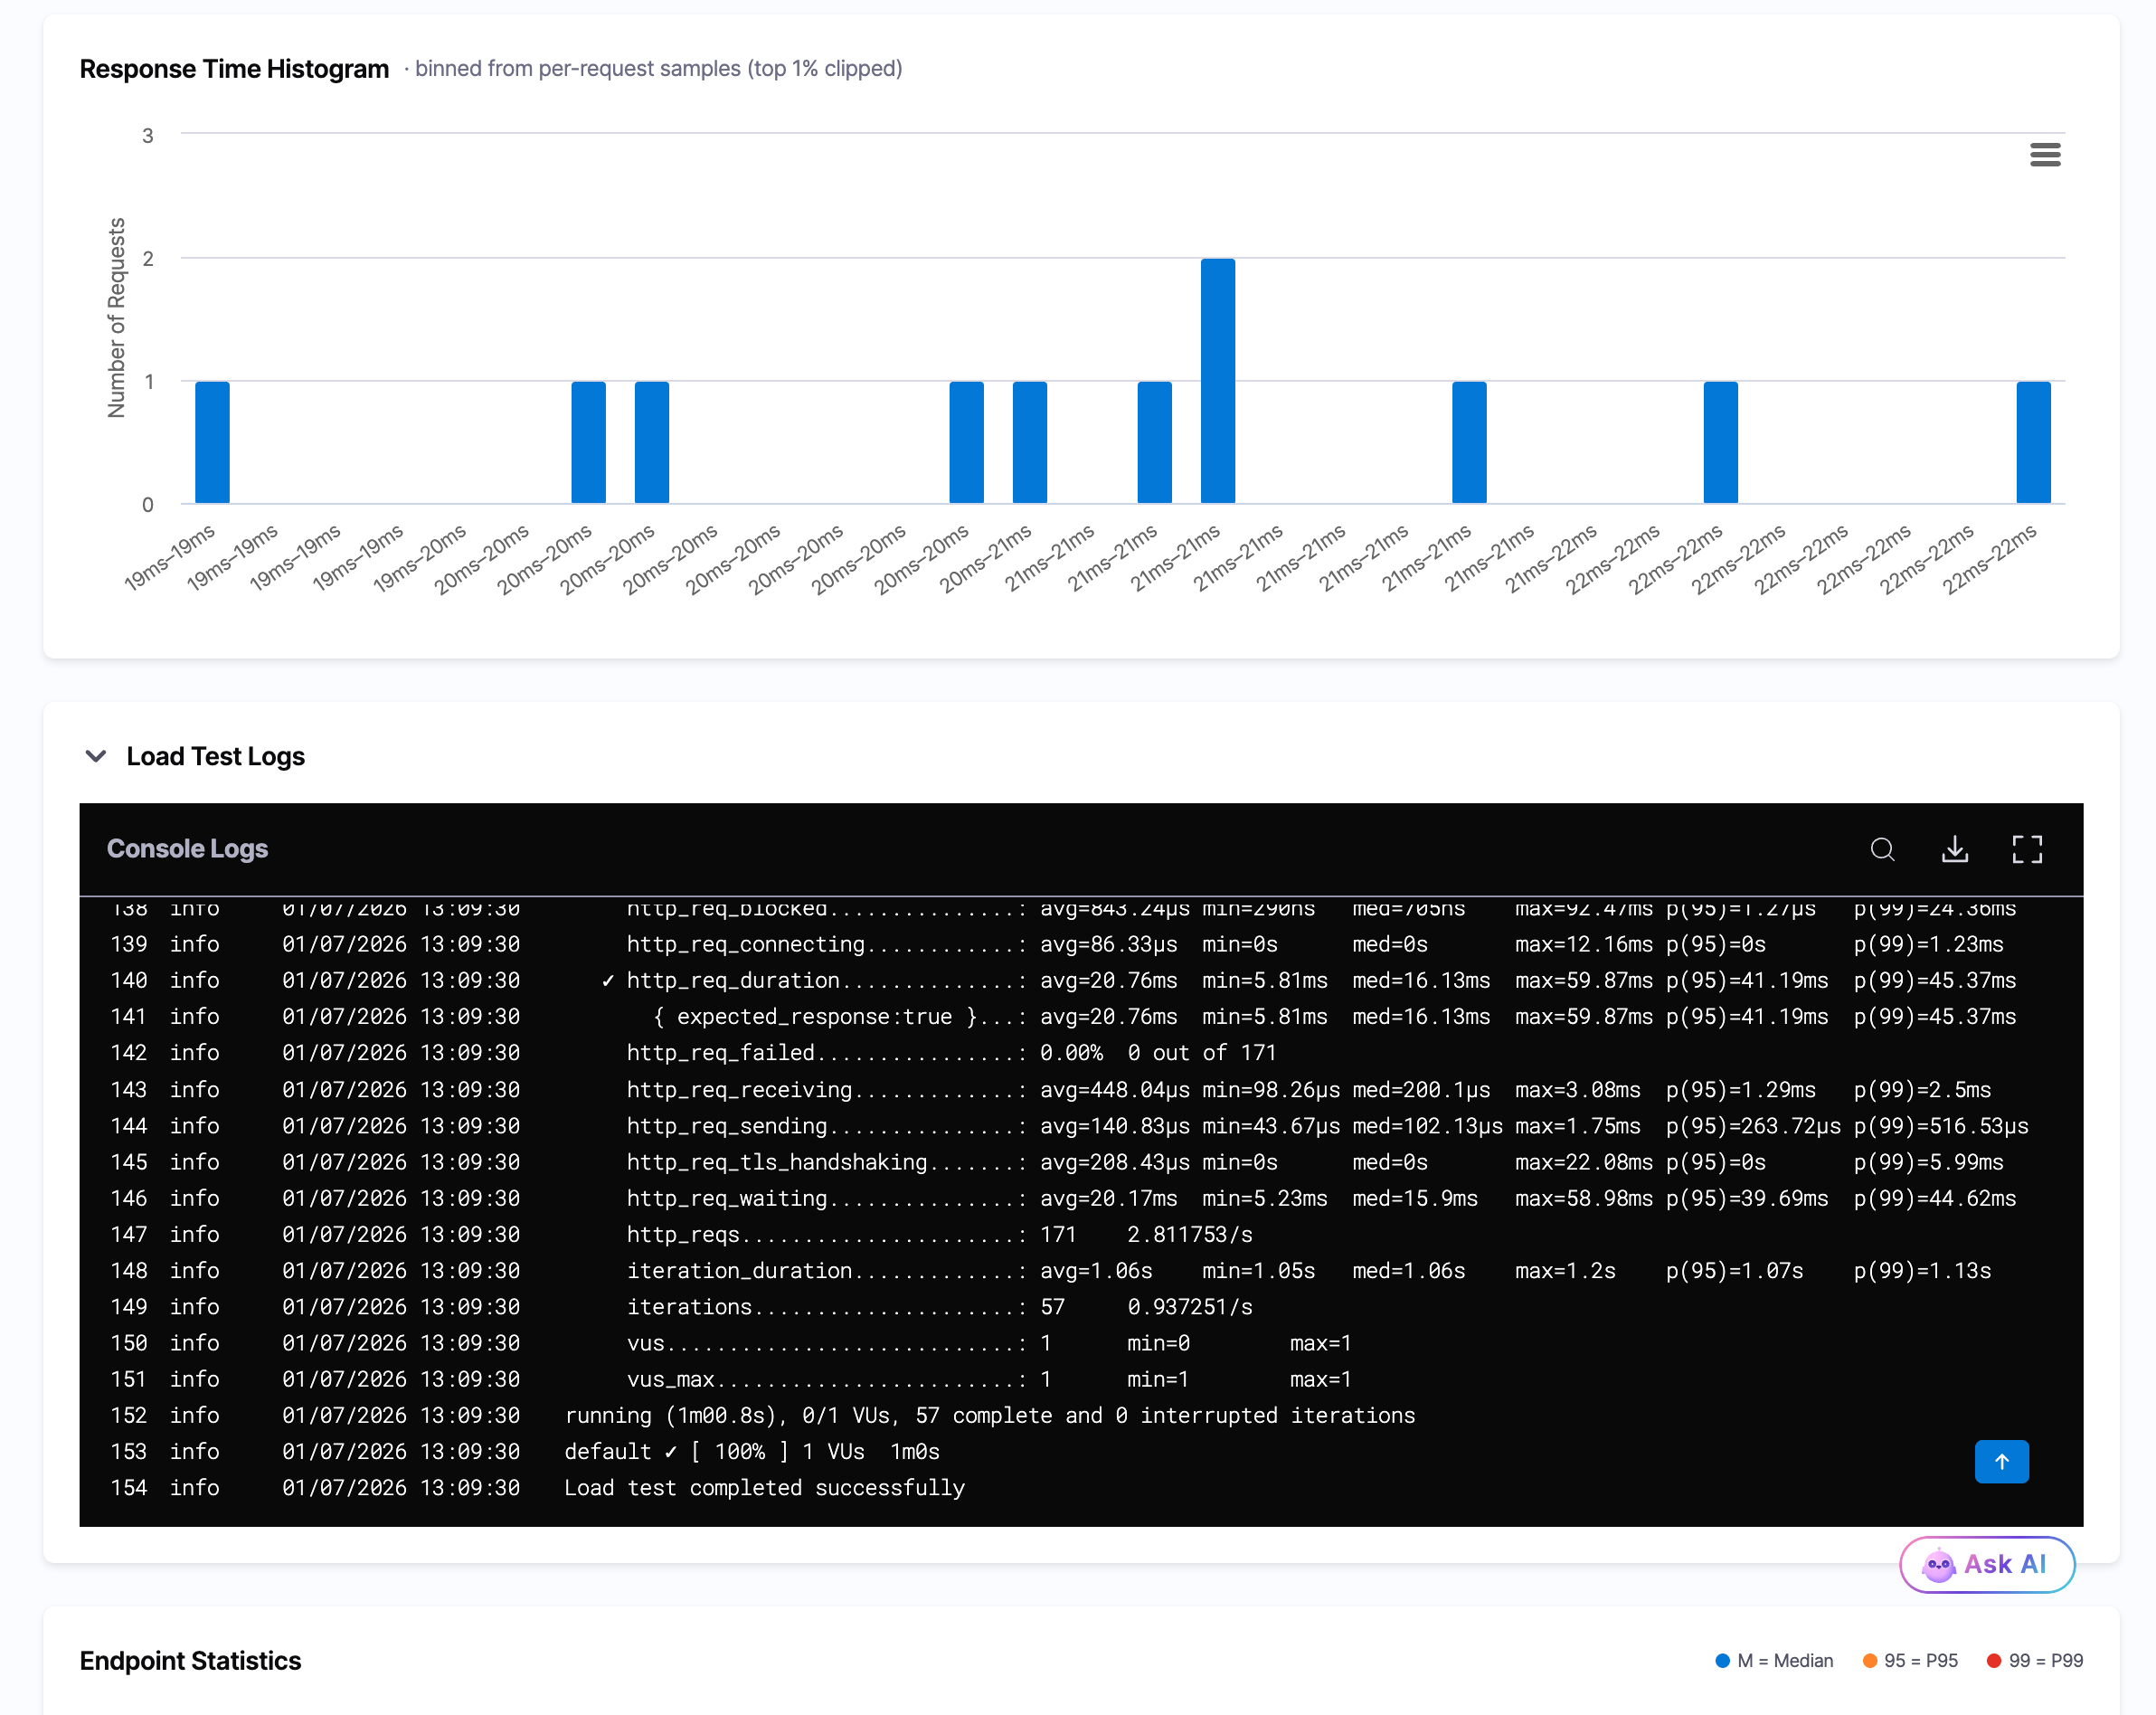Click log line 140 http_req_duration
Image resolution: width=2156 pixels, height=1715 pixels.
[x=1081, y=980]
